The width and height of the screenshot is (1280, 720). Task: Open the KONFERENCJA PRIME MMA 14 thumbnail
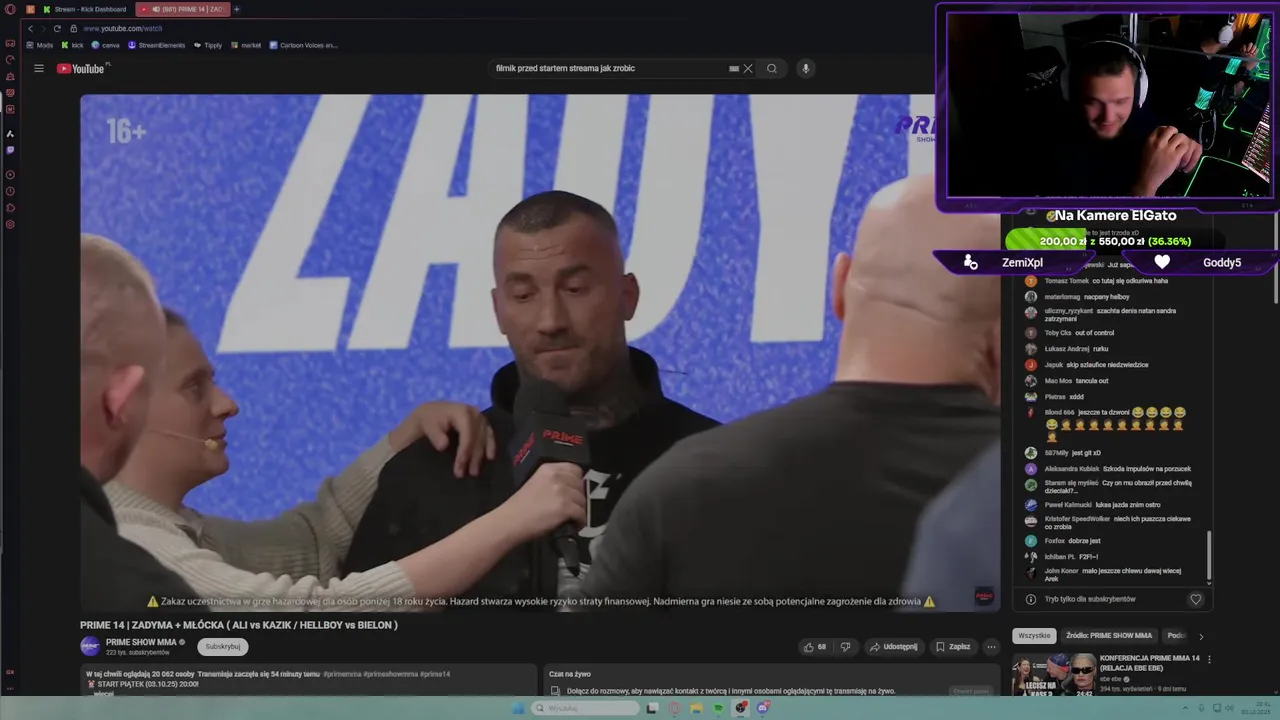[1053, 673]
